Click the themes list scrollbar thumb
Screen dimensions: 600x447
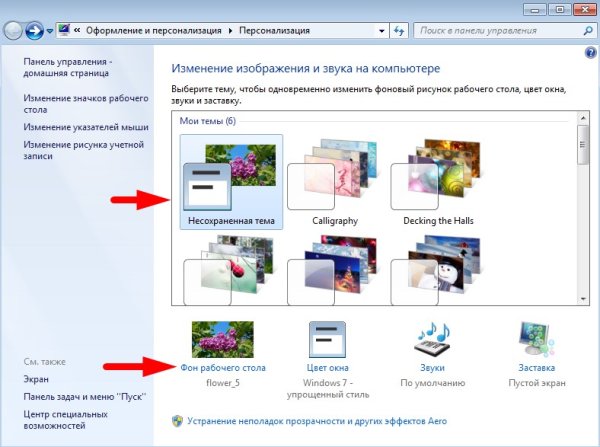click(x=583, y=145)
